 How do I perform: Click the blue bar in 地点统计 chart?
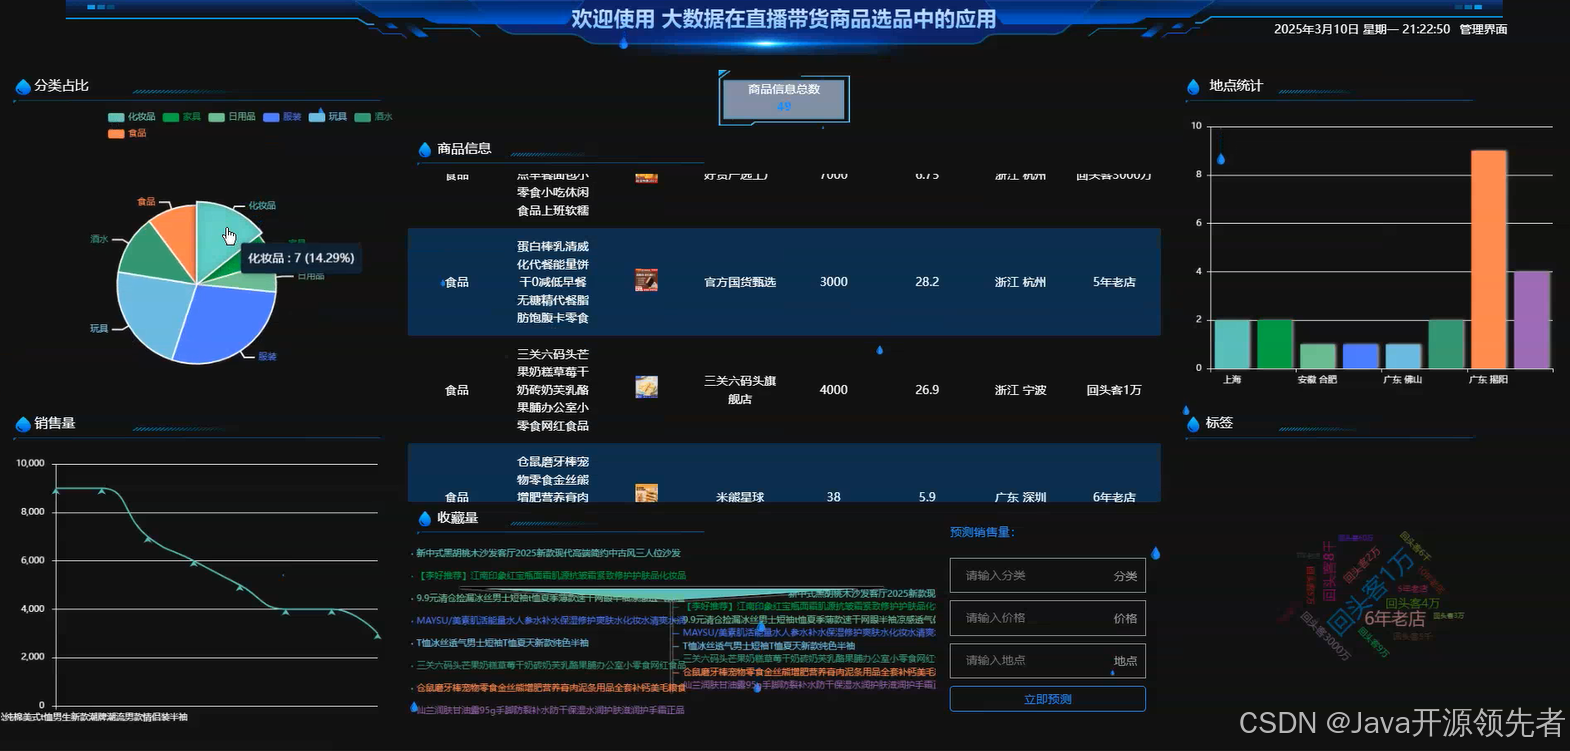tap(1360, 356)
